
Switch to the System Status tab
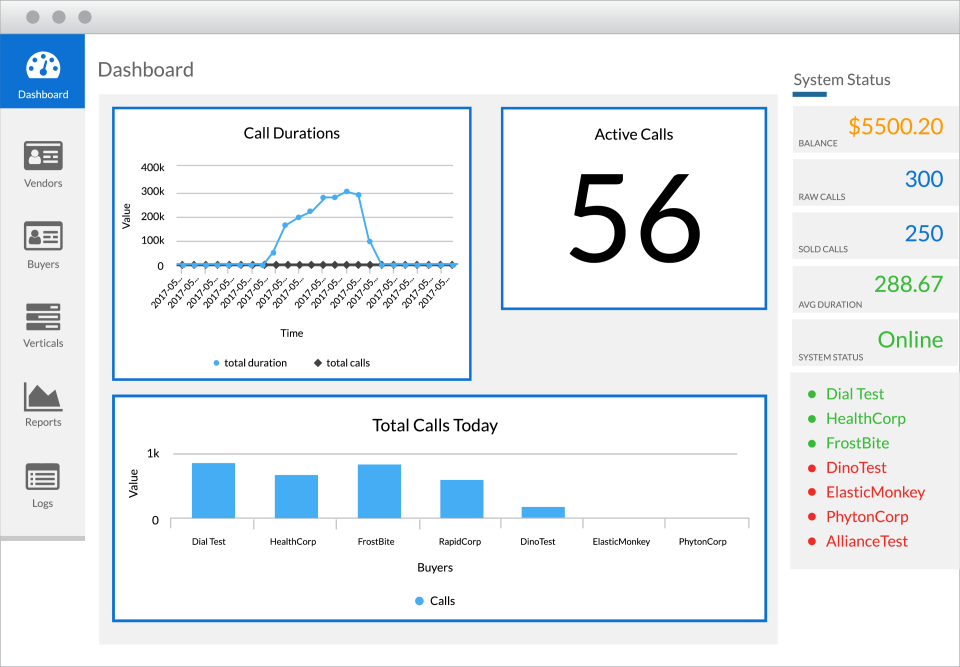[842, 79]
